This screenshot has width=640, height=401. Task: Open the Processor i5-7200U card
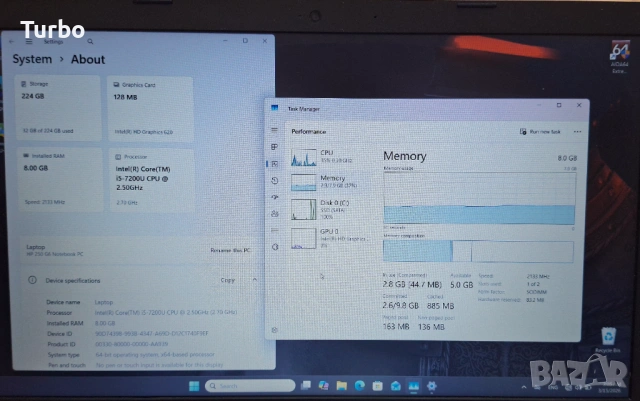(x=151, y=180)
